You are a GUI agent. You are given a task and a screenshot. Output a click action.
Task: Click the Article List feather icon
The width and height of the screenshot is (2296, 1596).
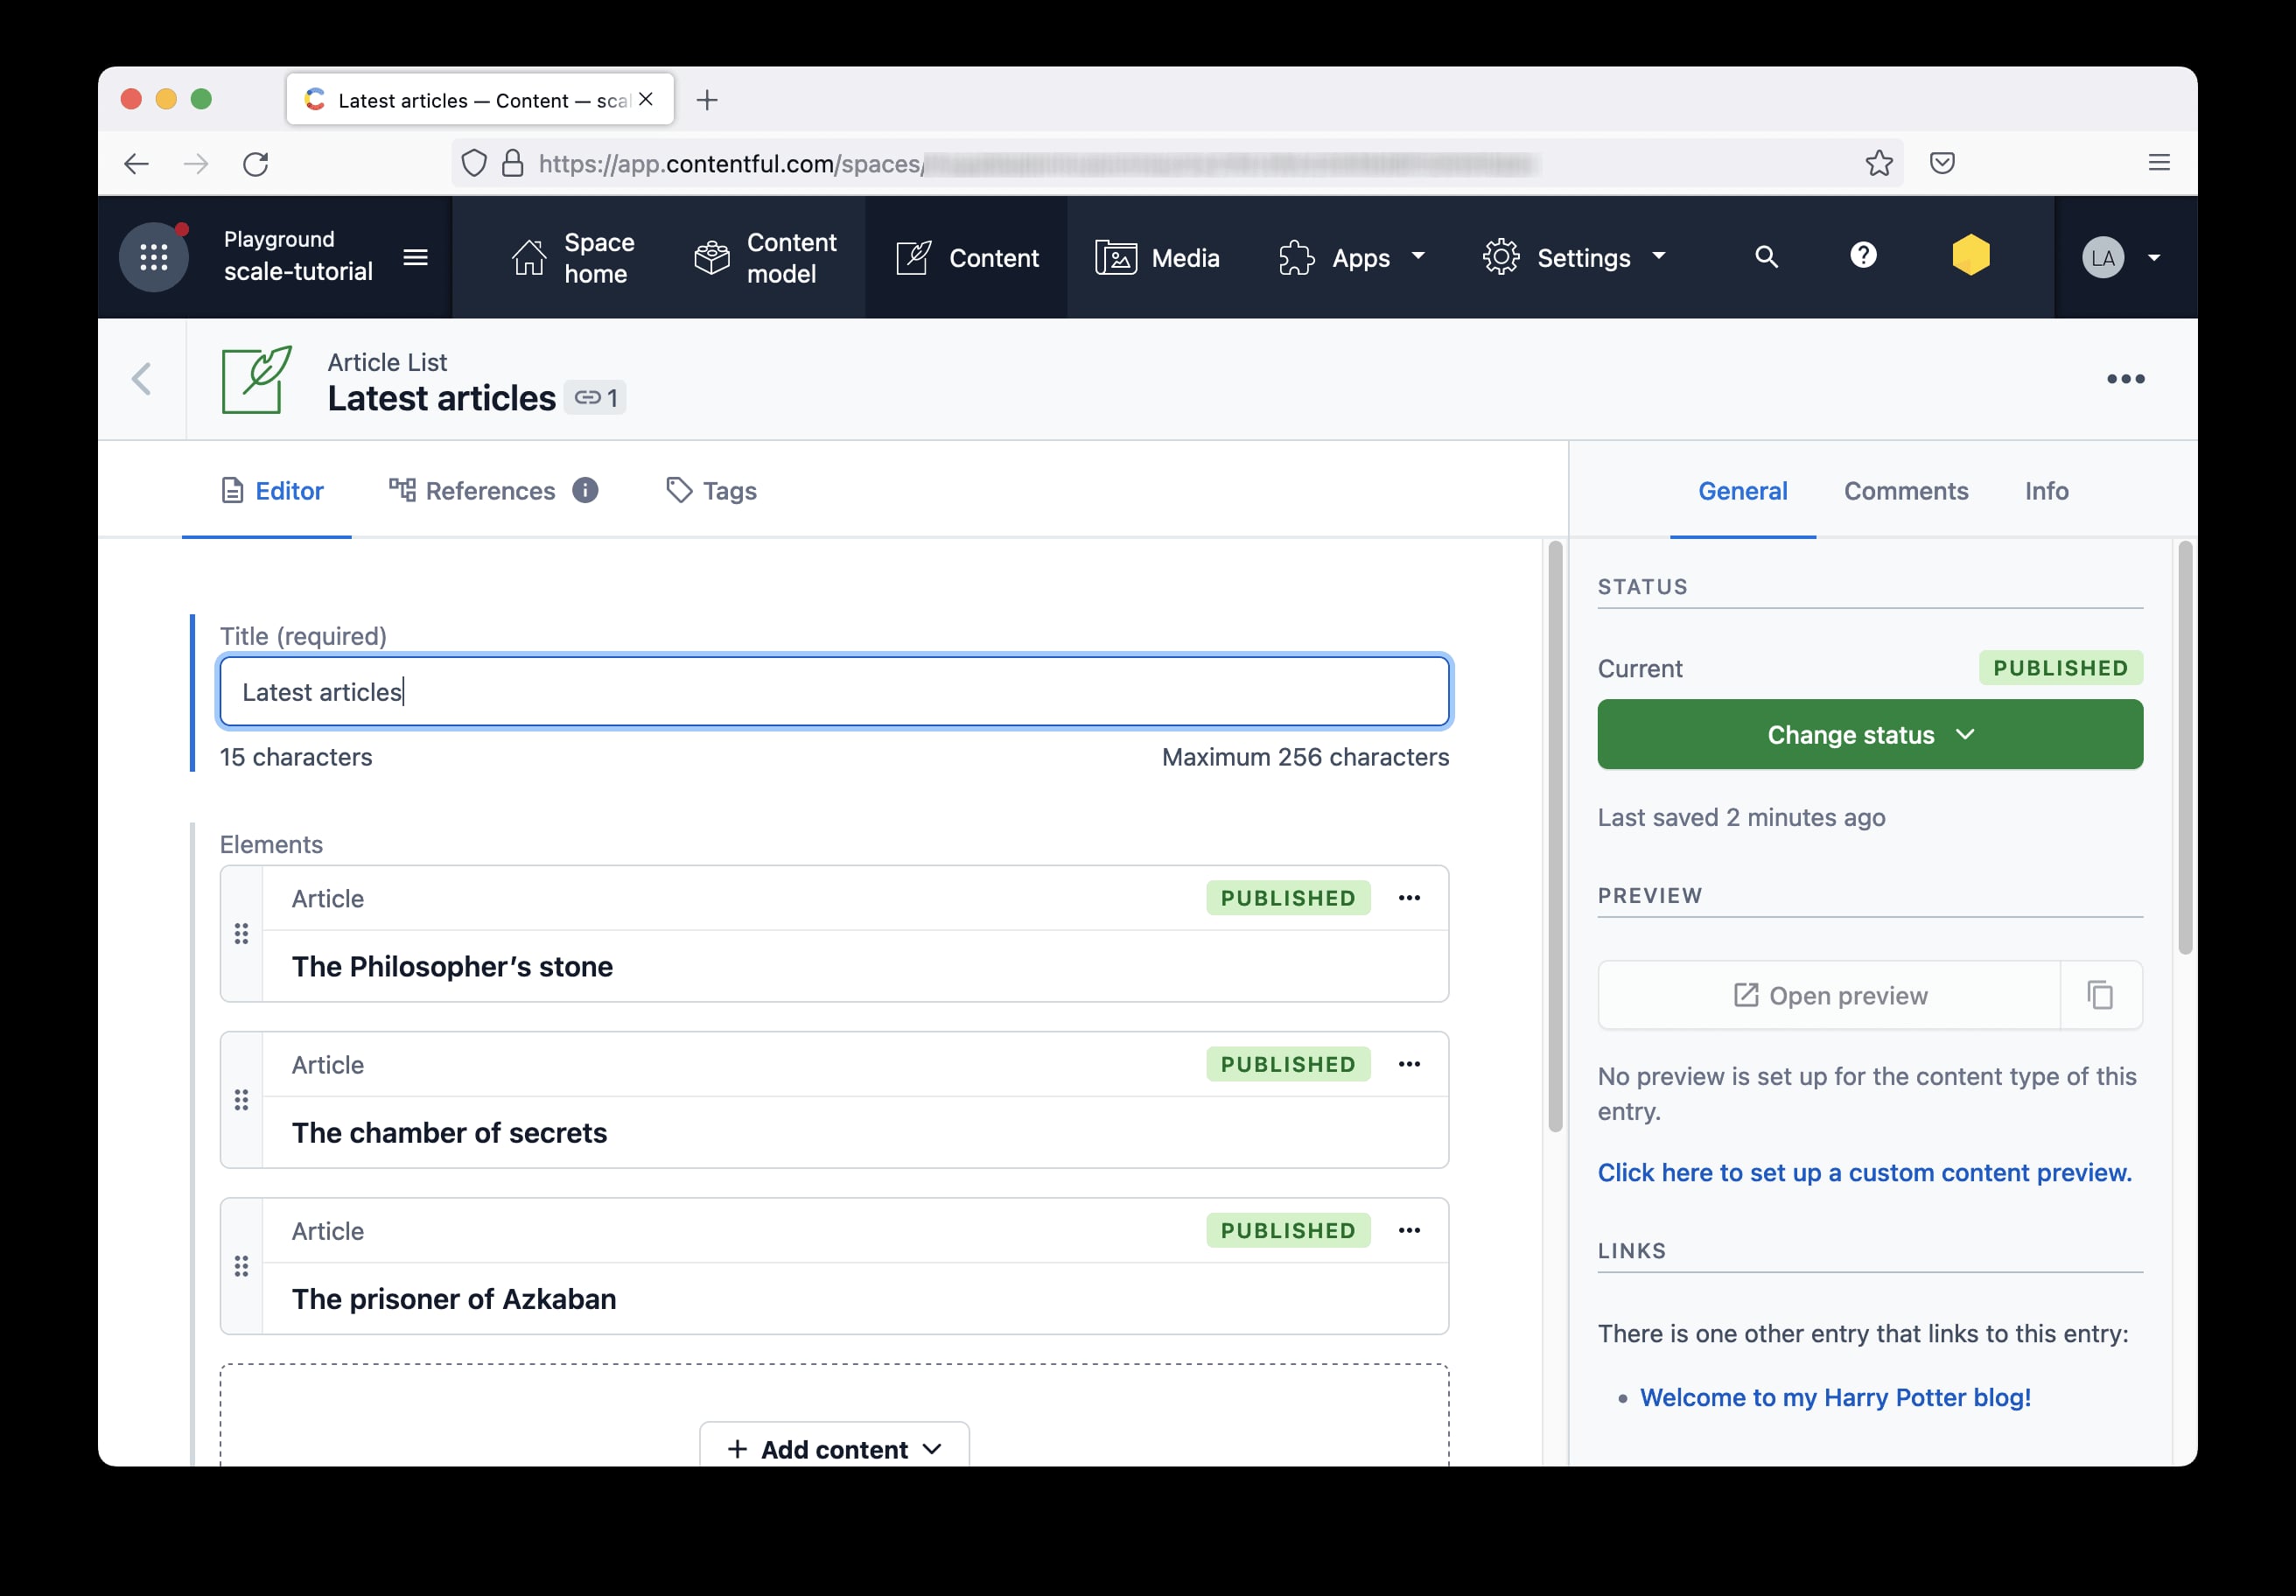pyautogui.click(x=256, y=381)
